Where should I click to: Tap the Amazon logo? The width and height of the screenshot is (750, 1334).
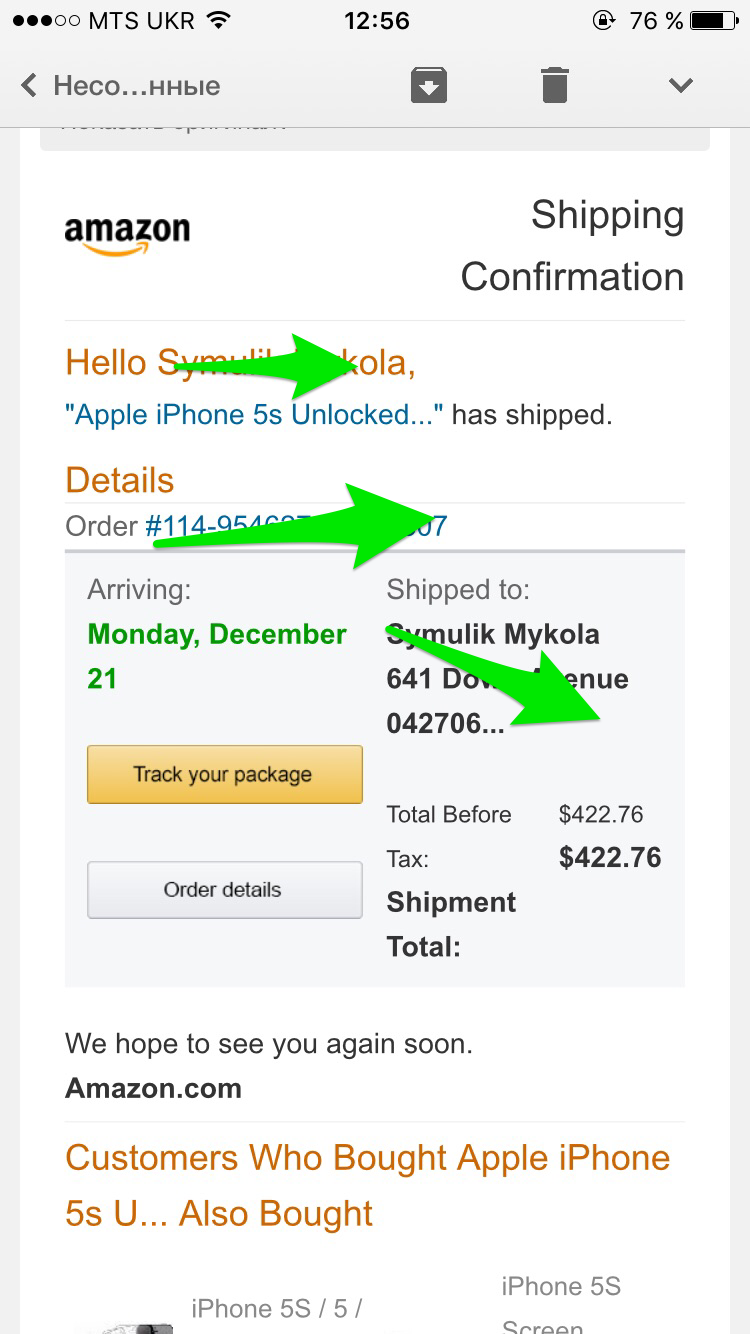coord(127,234)
